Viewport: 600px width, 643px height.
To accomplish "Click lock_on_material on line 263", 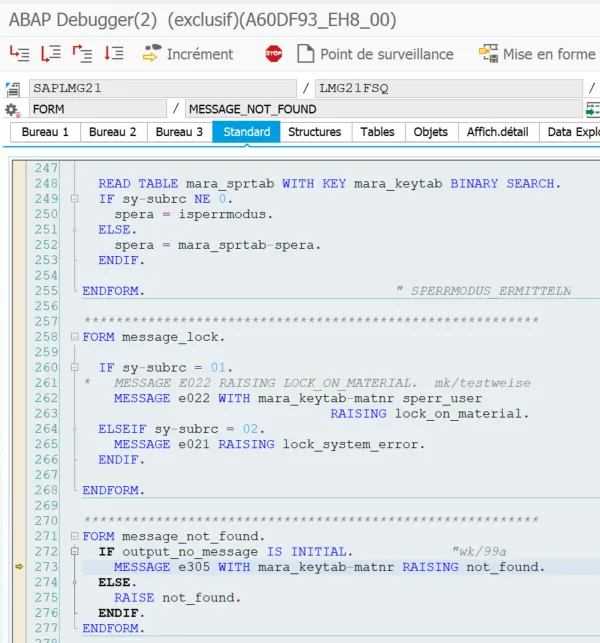I will point(458,414).
